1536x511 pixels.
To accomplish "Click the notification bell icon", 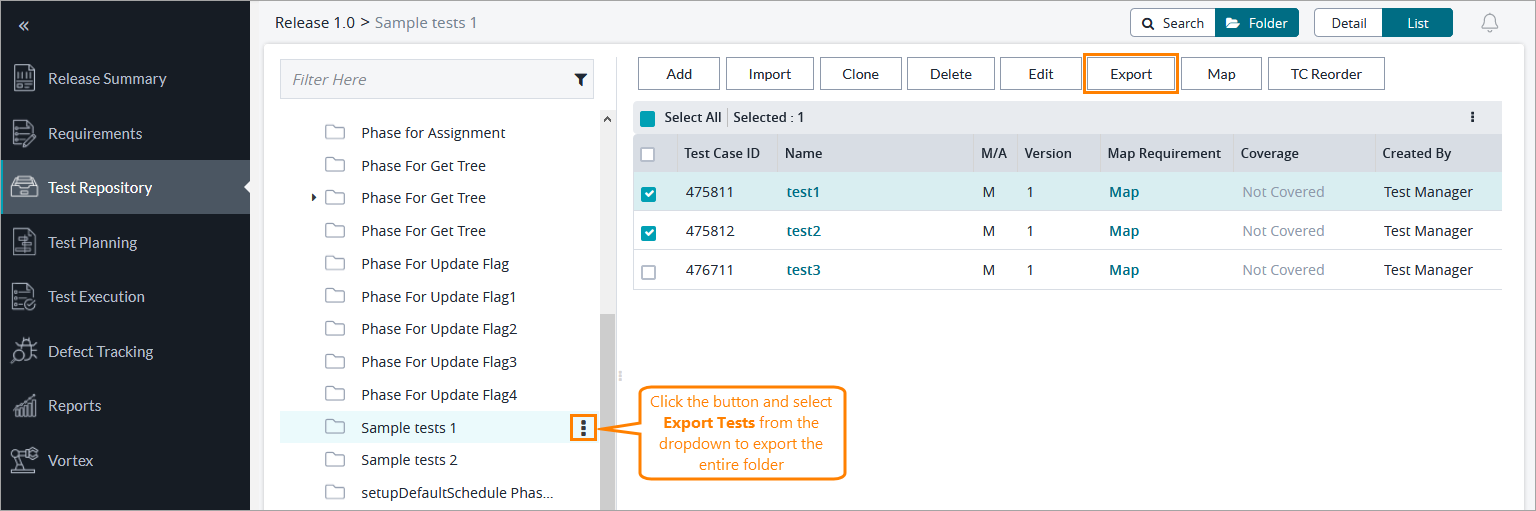I will (x=1490, y=23).
